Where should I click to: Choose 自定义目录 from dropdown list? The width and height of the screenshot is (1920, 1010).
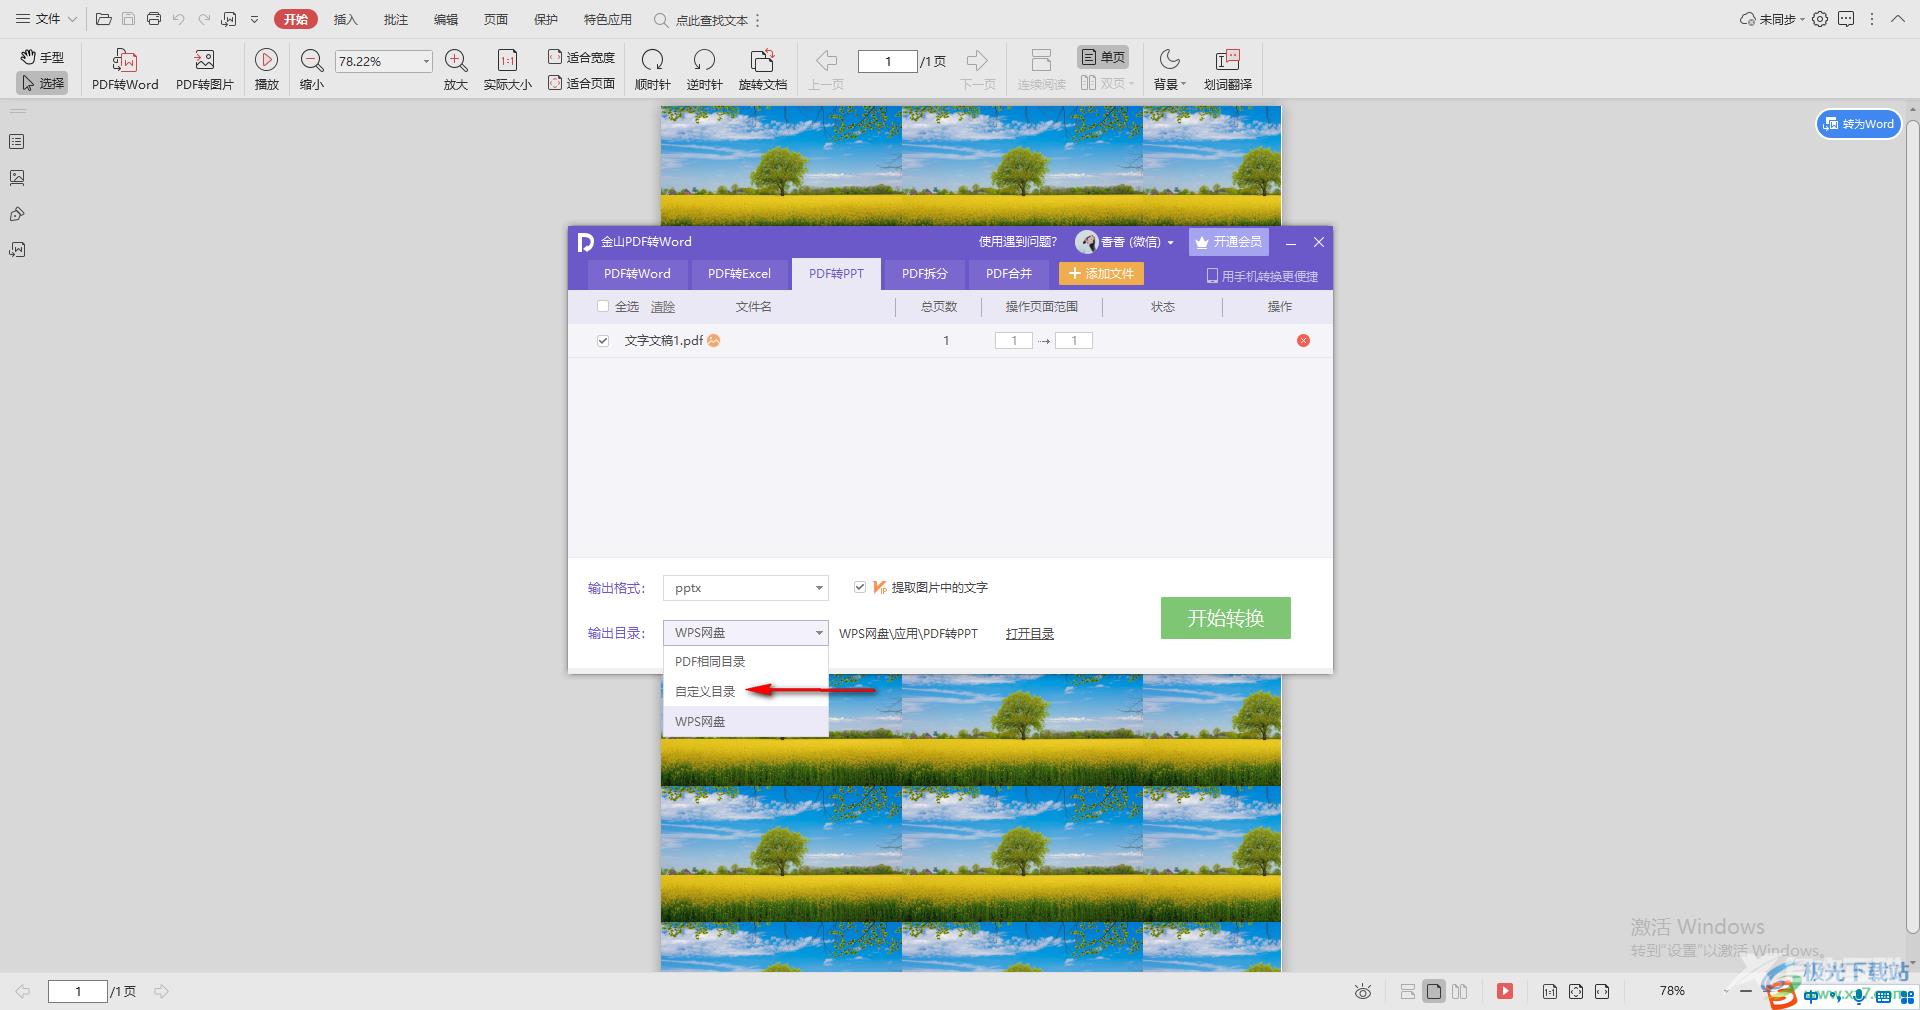click(746, 691)
